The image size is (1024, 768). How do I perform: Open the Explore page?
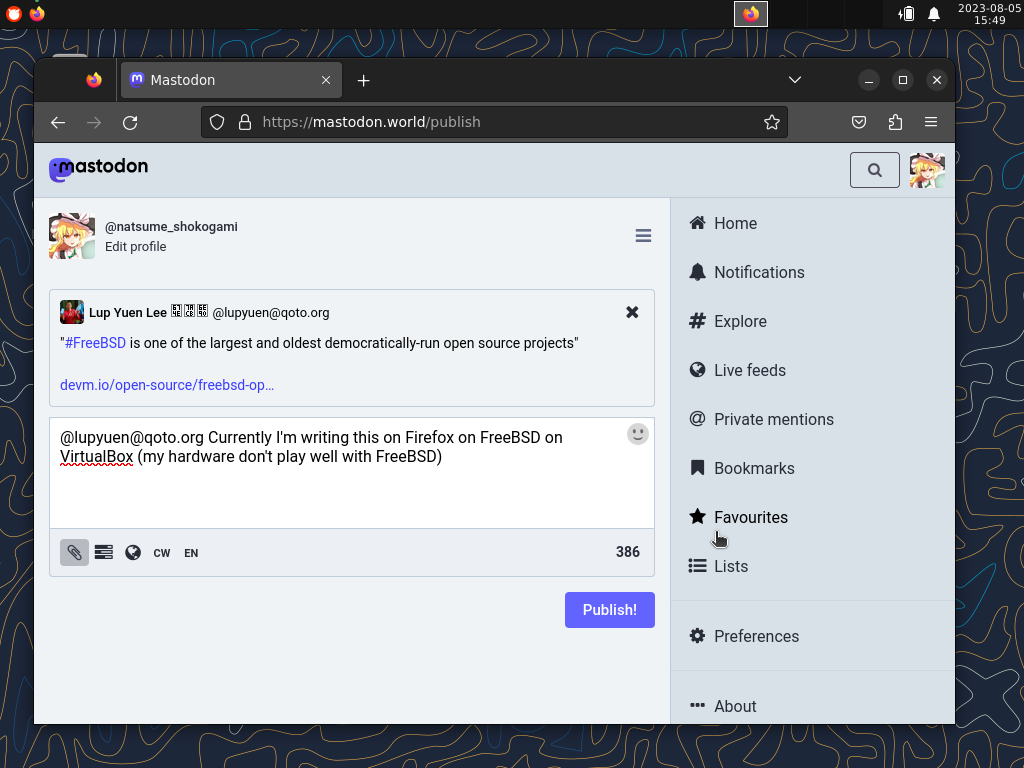[x=740, y=321]
